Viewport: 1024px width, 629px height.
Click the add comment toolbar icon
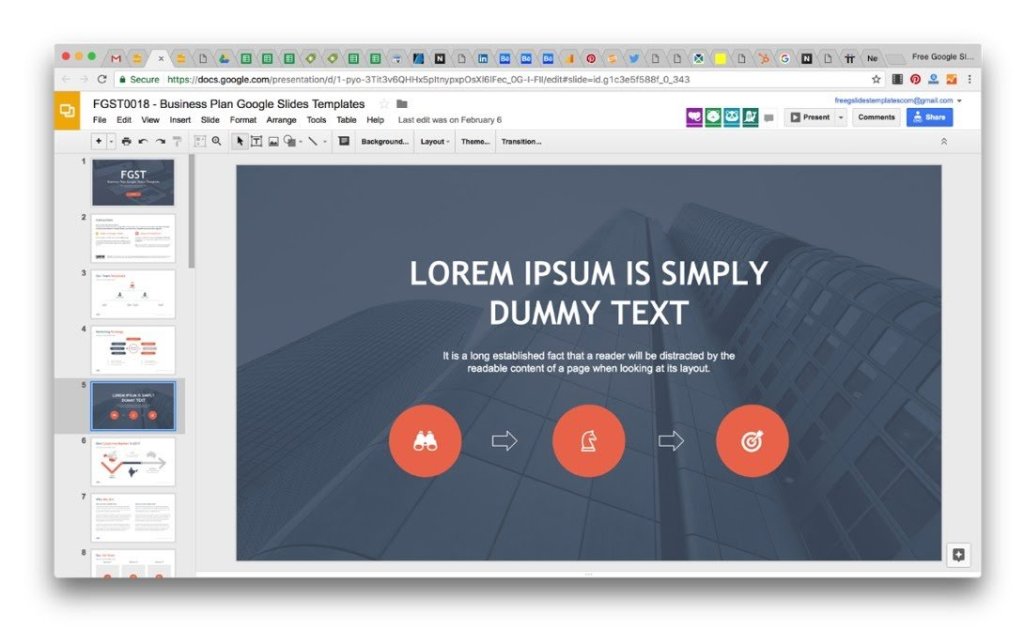(x=343, y=142)
